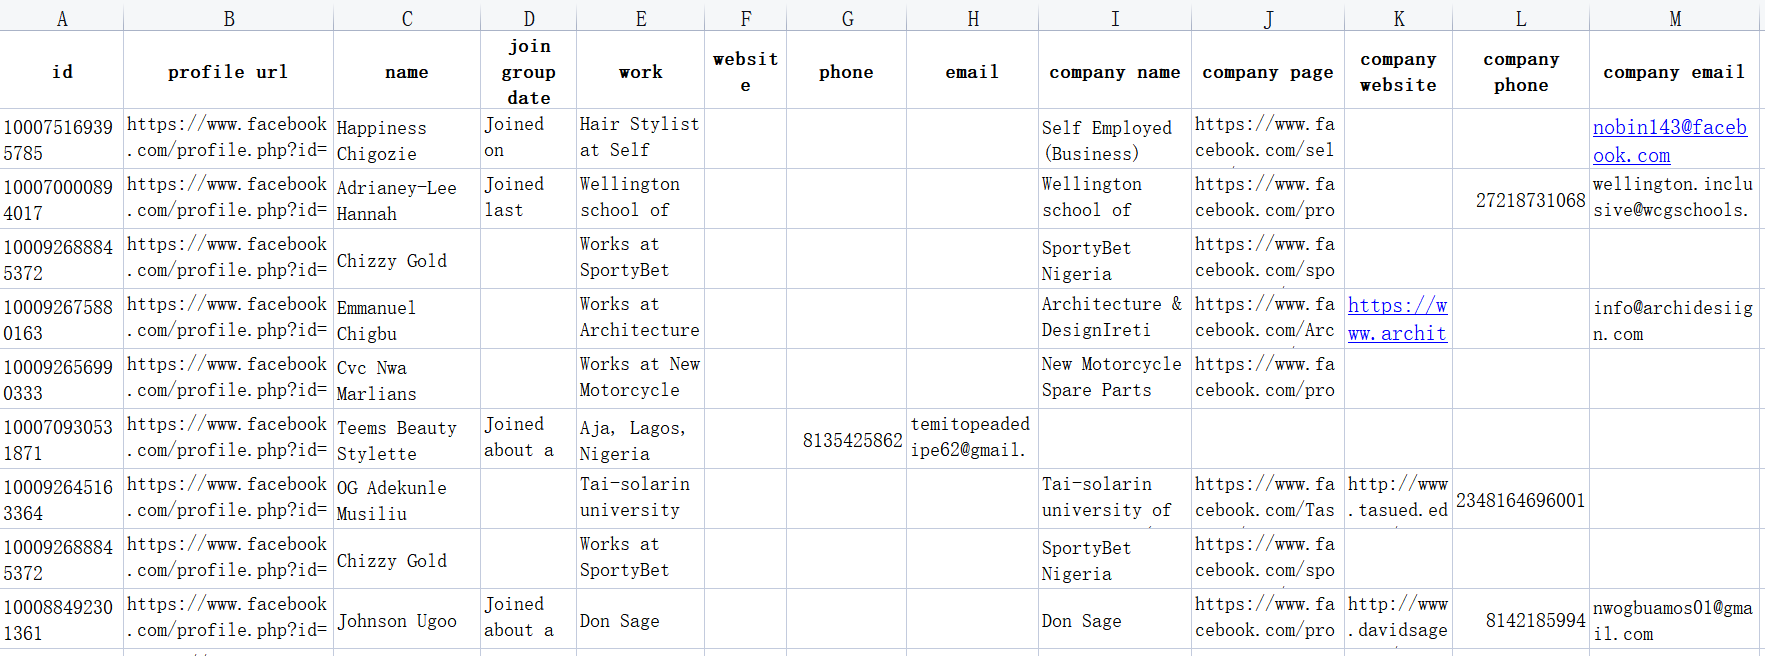
Task: Select company website cell 'http://www.tasued.ed'
Action: coord(1399,499)
